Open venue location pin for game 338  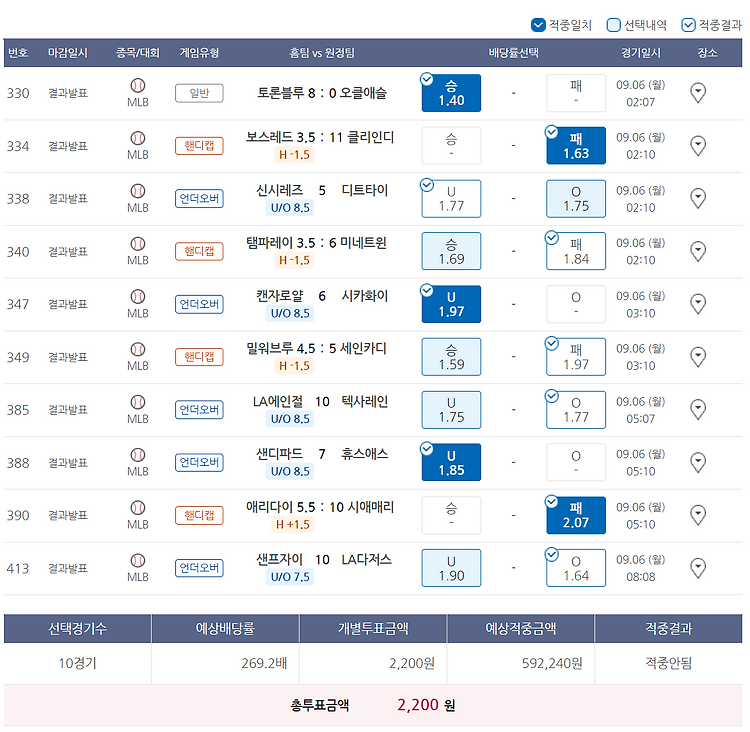pyautogui.click(x=698, y=199)
